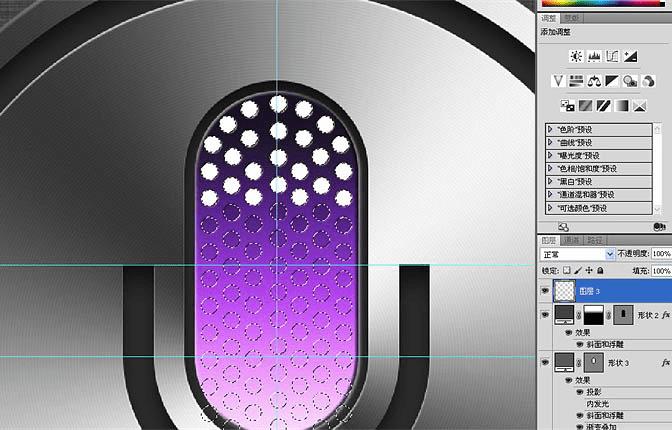The image size is (672, 430).
Task: Select the 图层 3 layer name
Action: click(x=589, y=292)
